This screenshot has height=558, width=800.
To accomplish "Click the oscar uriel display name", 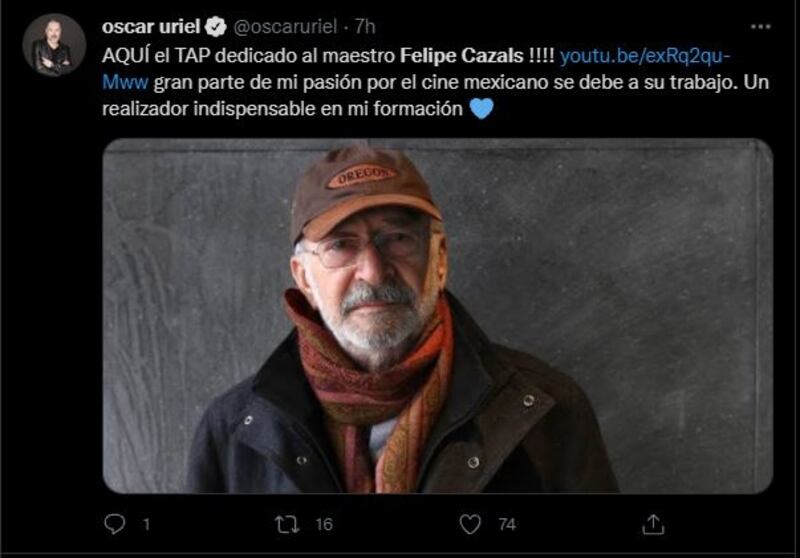I will [151, 27].
